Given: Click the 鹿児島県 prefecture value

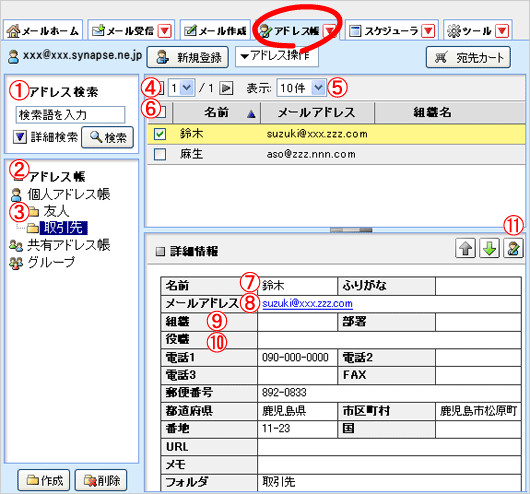Looking at the screenshot, I should [284, 410].
